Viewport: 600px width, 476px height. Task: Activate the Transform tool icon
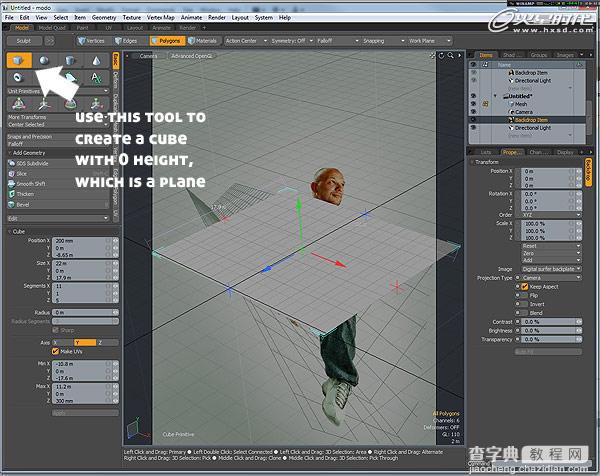(x=19, y=103)
